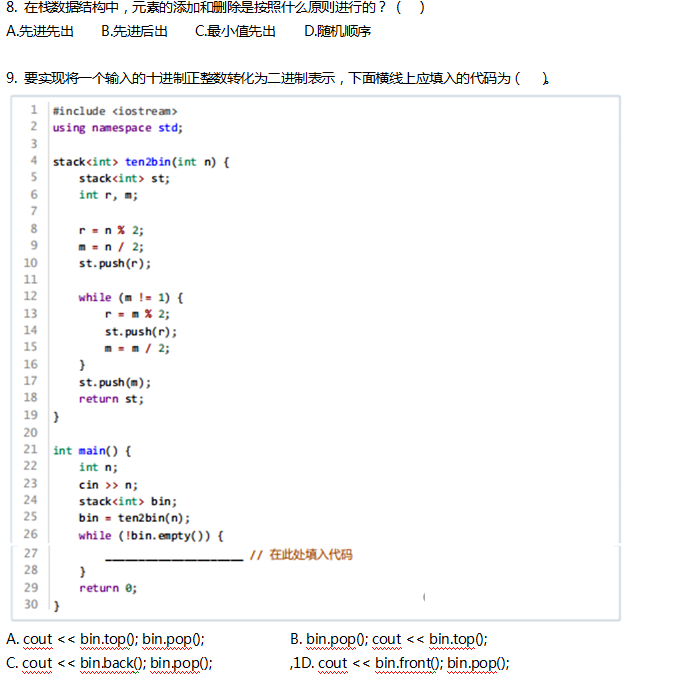Select option A.先进先出 for question 8
Image resolution: width=686 pixels, height=676 pixels.
click(x=40, y=31)
